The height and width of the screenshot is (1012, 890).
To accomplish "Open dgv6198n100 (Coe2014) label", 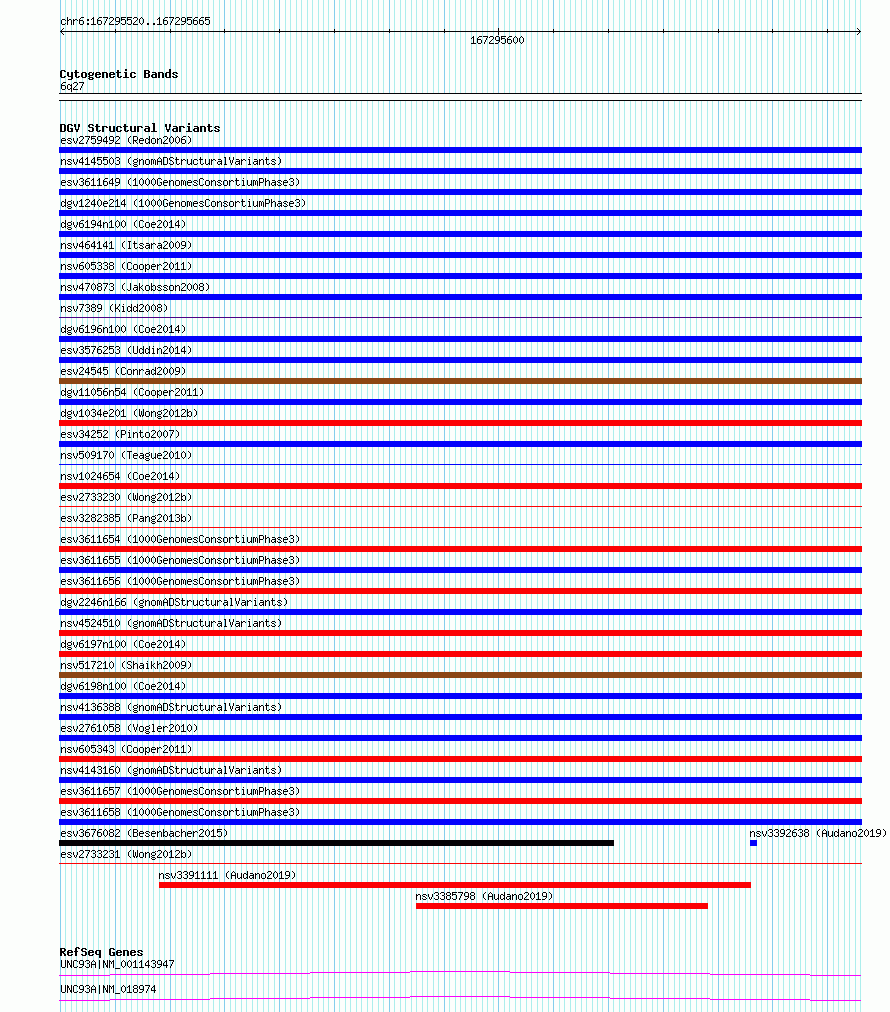I will point(123,685).
